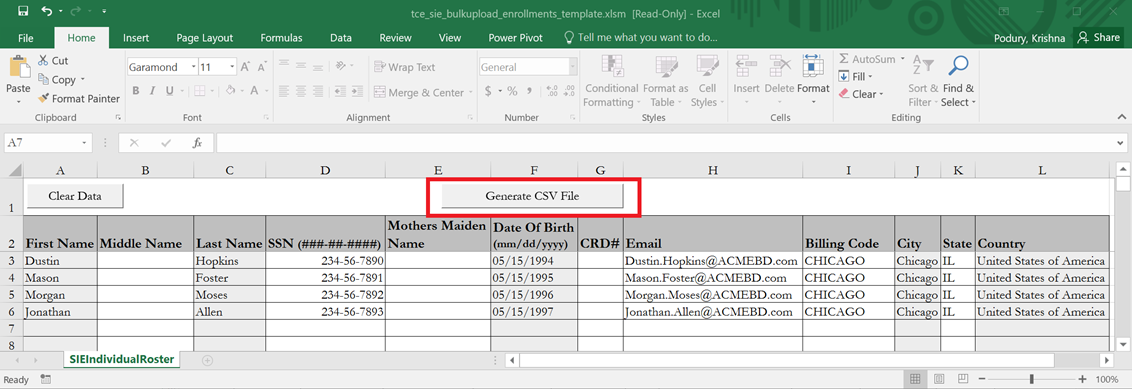Open the File tab
1132x389 pixels.
coord(25,38)
